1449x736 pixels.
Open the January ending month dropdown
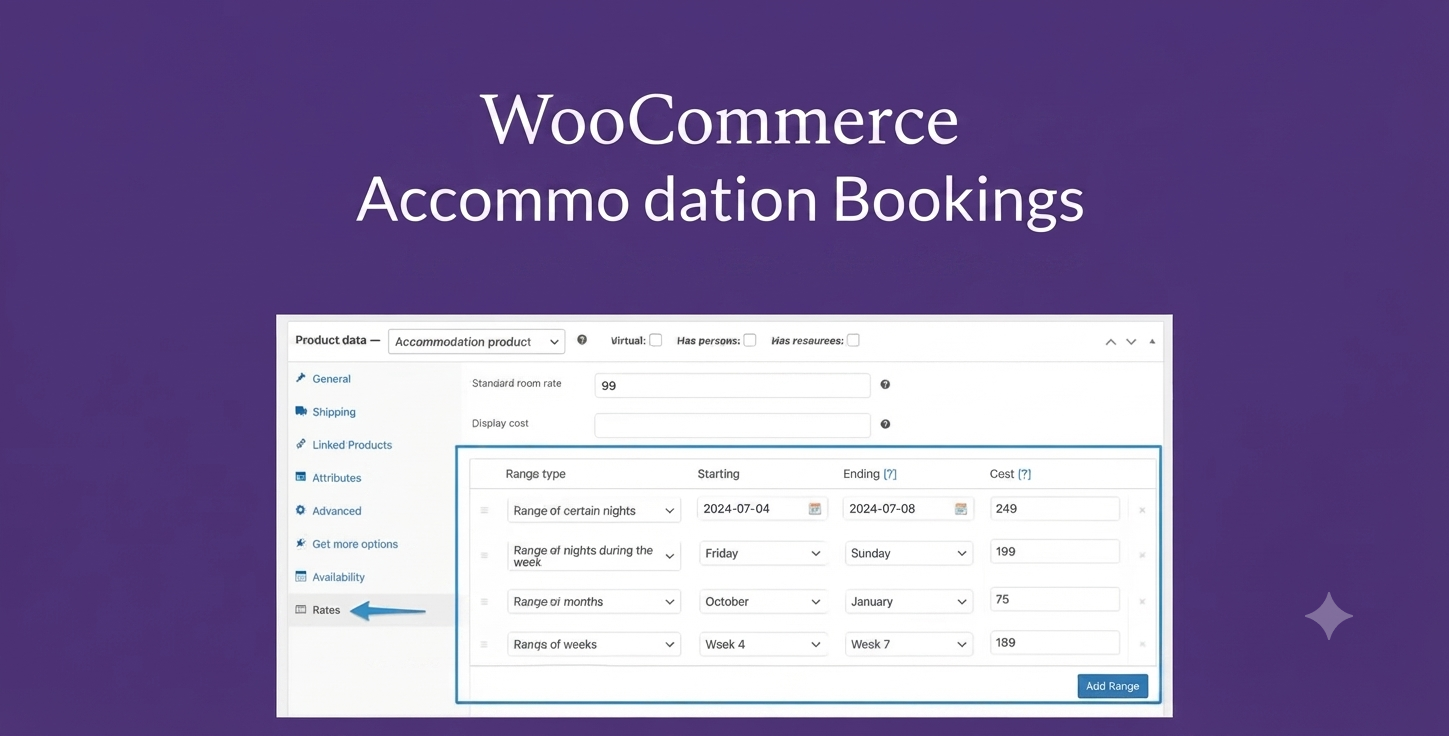coord(908,602)
